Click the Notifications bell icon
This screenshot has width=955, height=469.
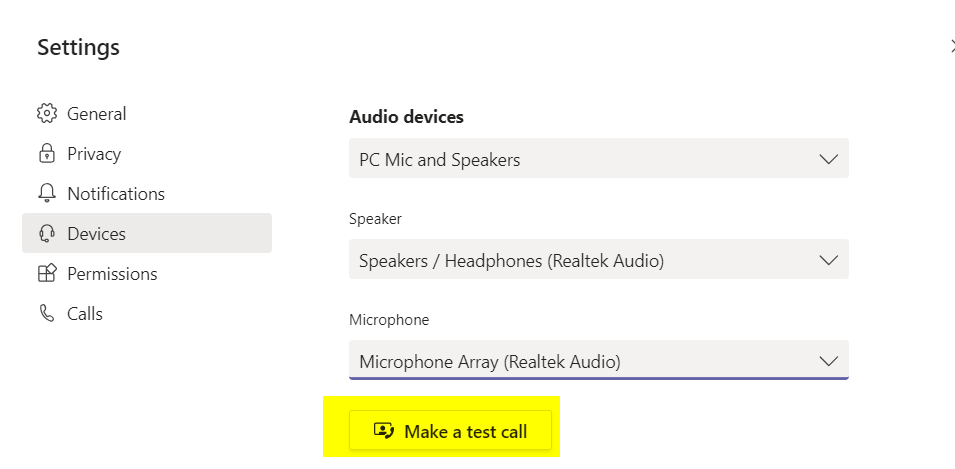pyautogui.click(x=47, y=194)
